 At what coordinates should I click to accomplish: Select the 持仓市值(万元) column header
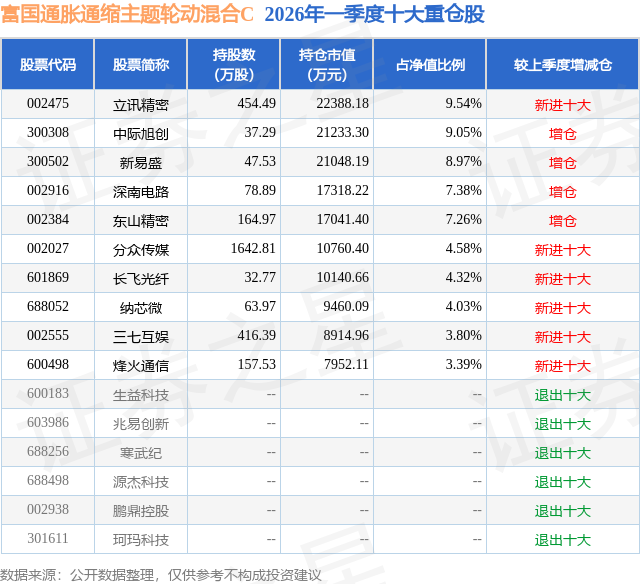coord(327,64)
